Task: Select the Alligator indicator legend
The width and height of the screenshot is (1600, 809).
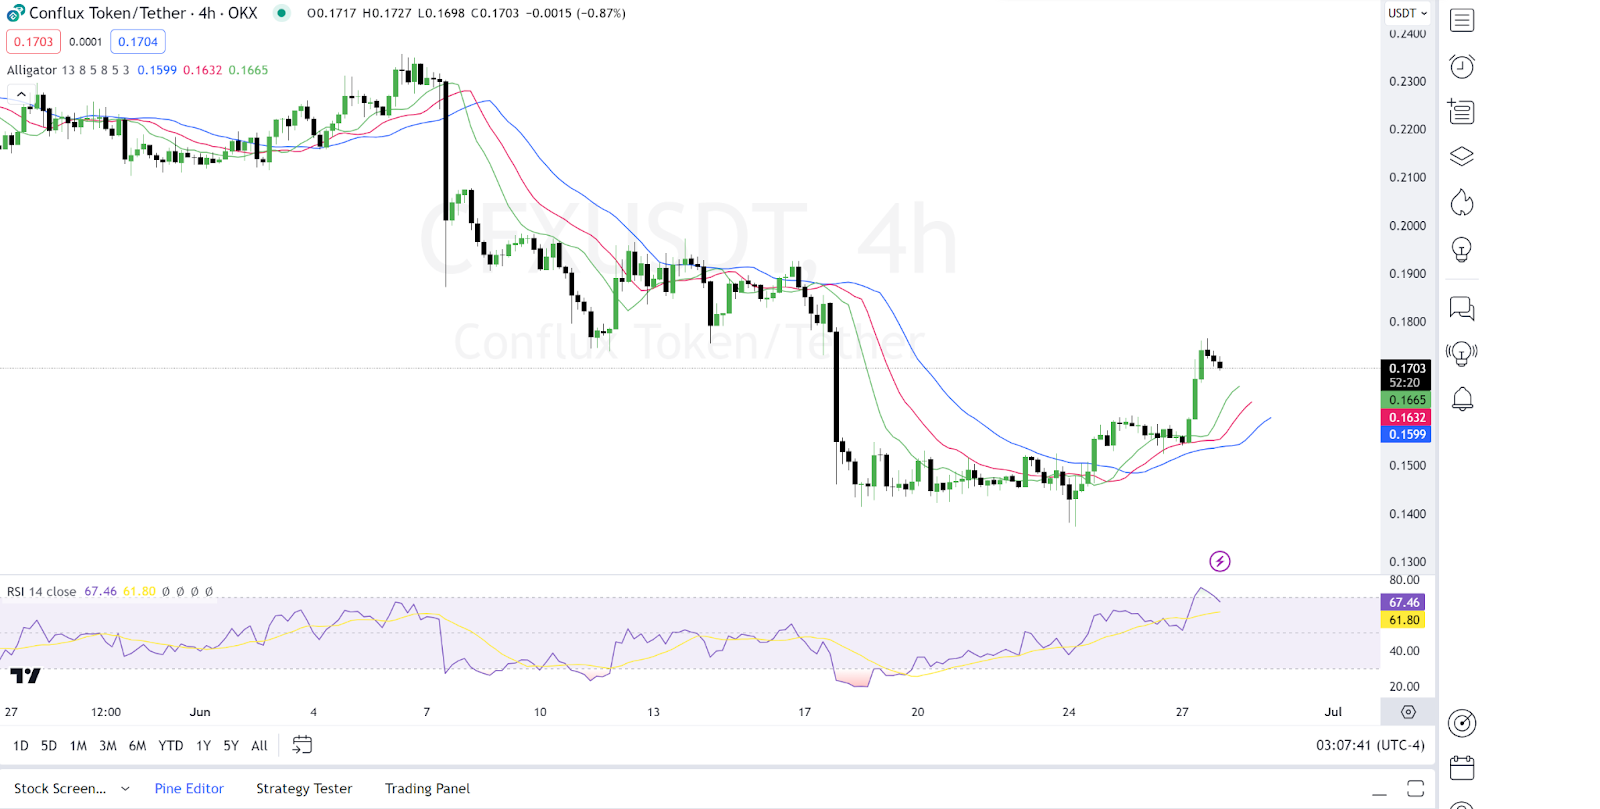Action: tap(32, 70)
